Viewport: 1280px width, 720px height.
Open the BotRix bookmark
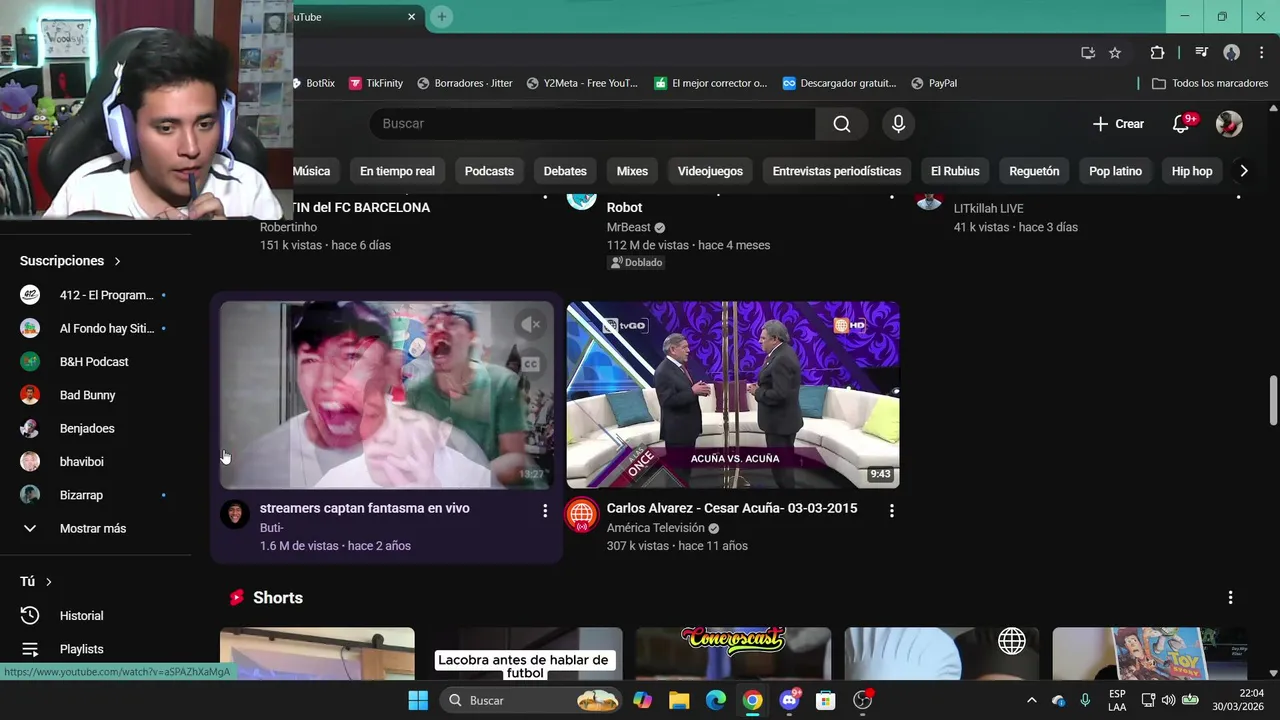pos(314,83)
